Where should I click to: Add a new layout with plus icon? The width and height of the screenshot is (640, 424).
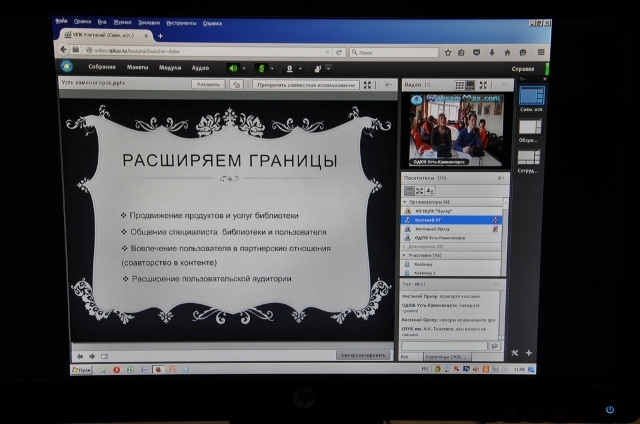coord(529,353)
